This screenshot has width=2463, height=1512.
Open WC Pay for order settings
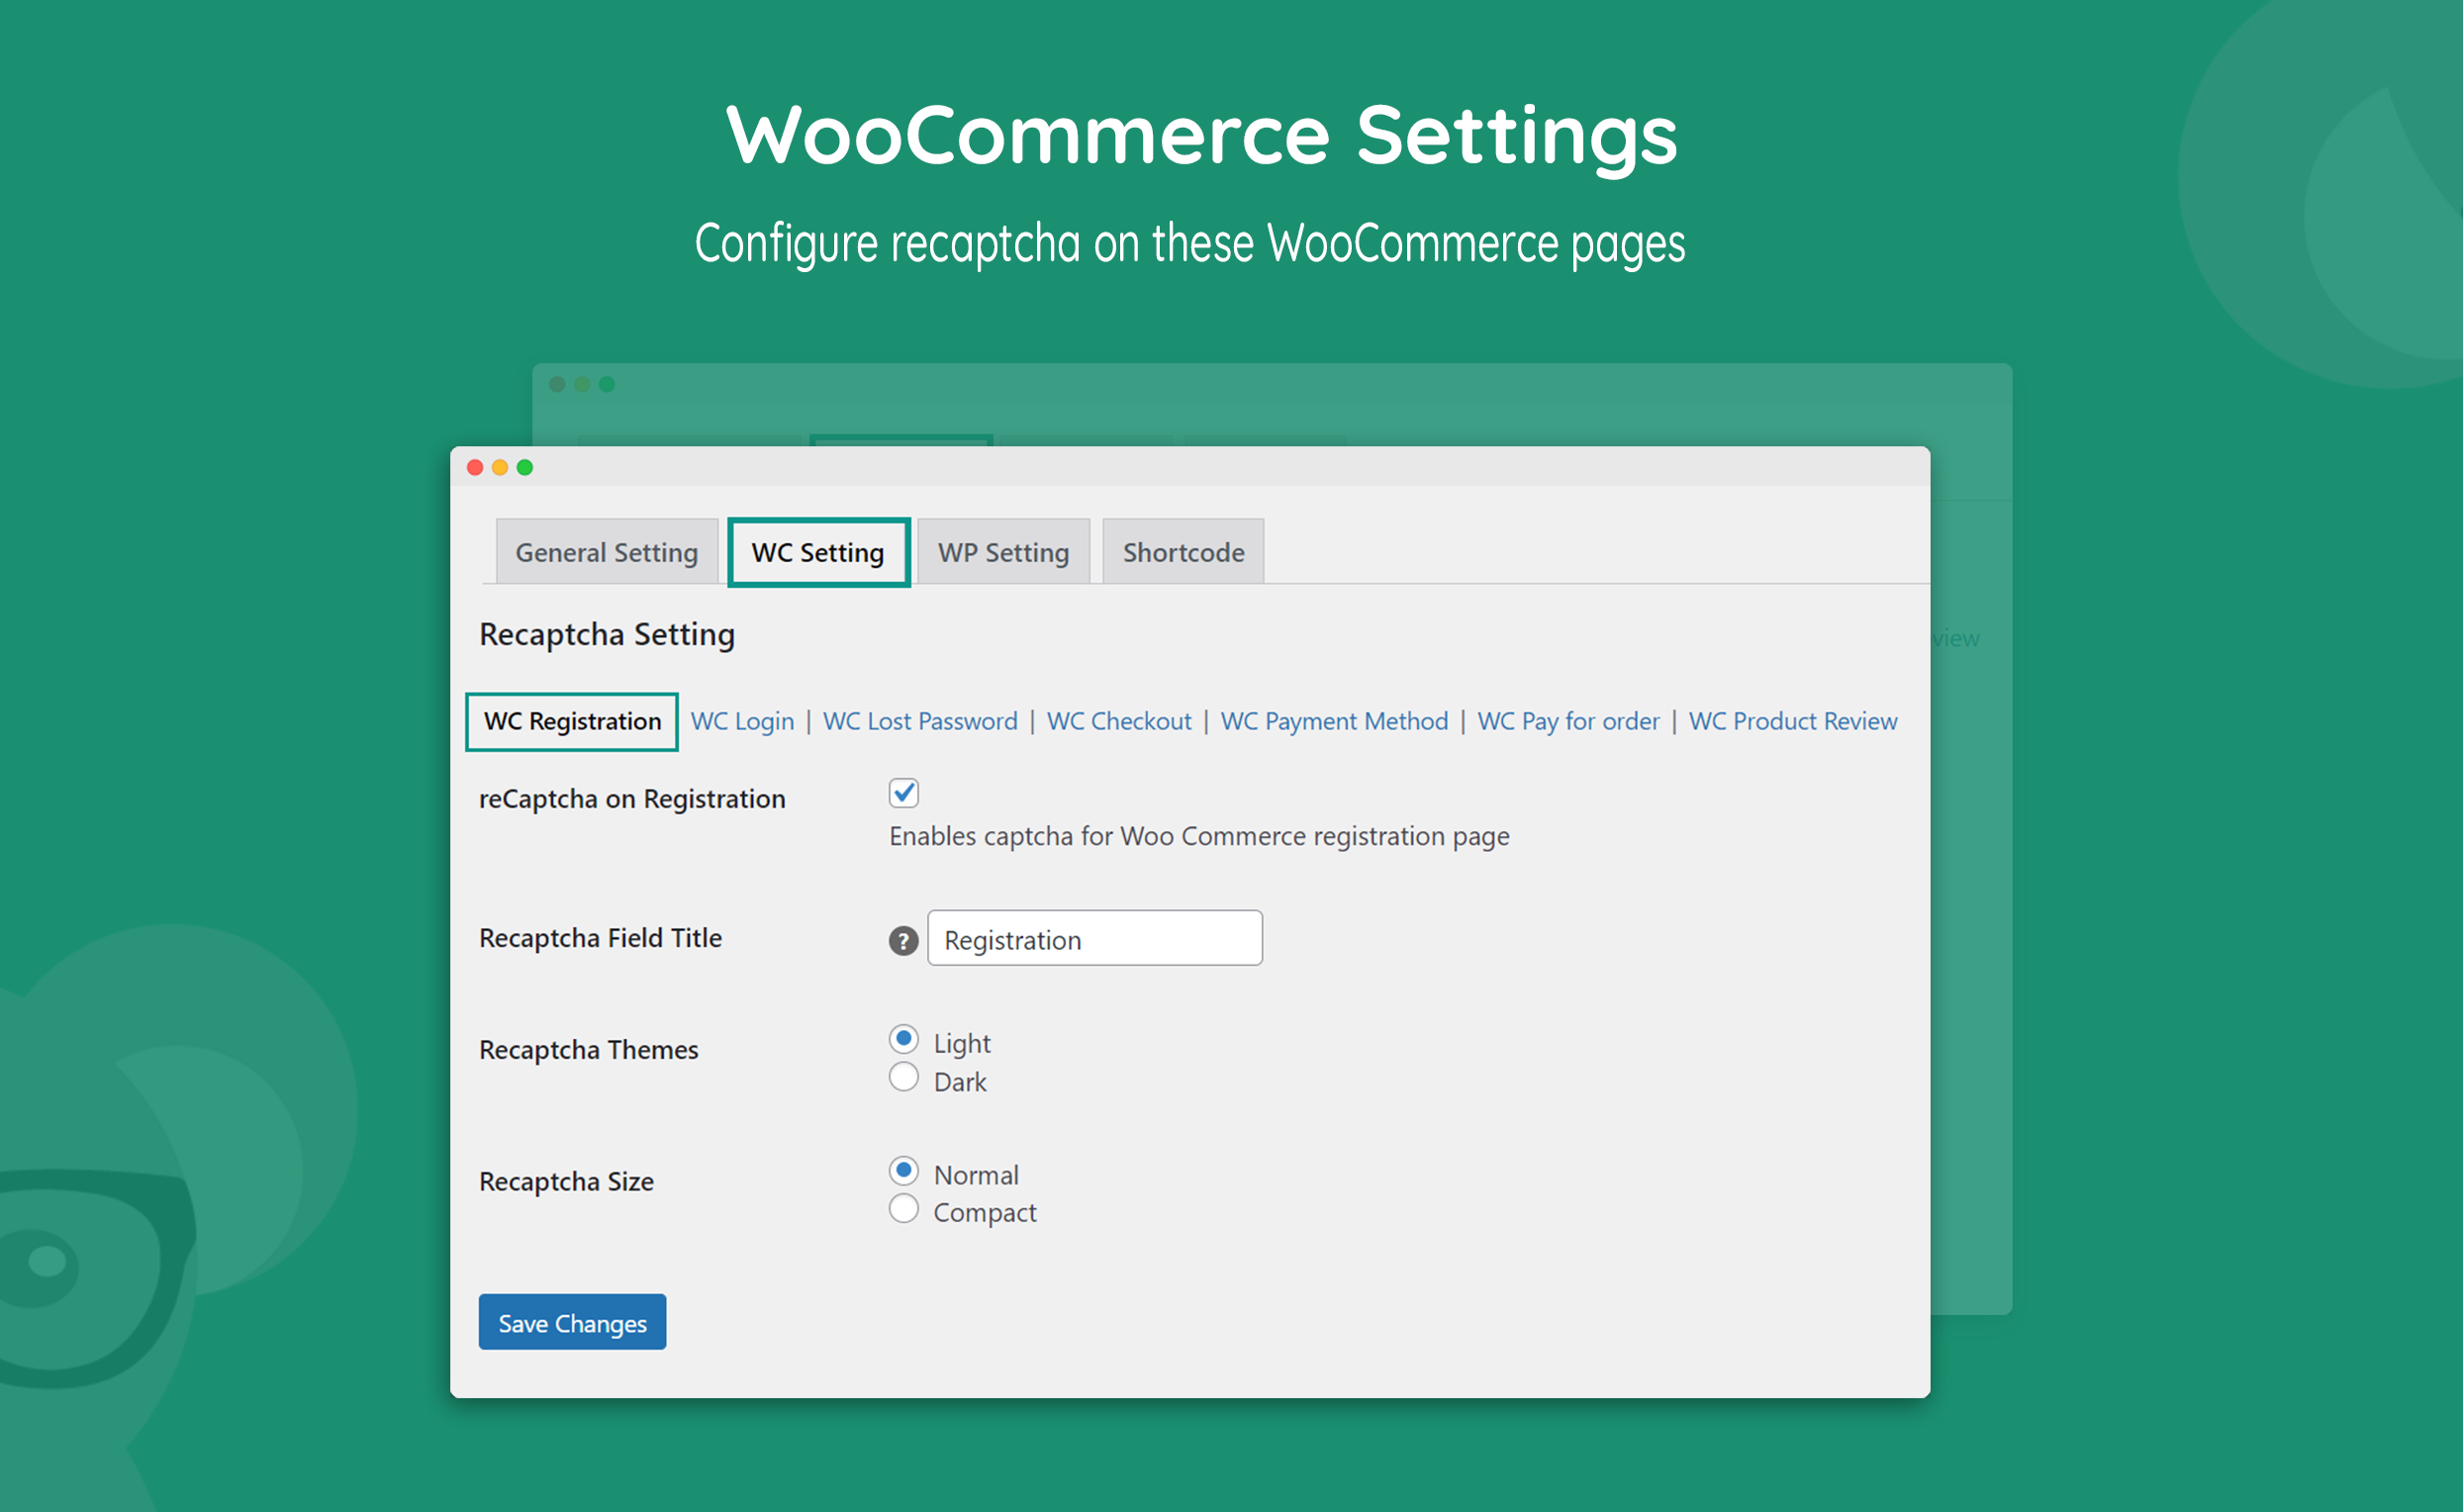[1568, 721]
